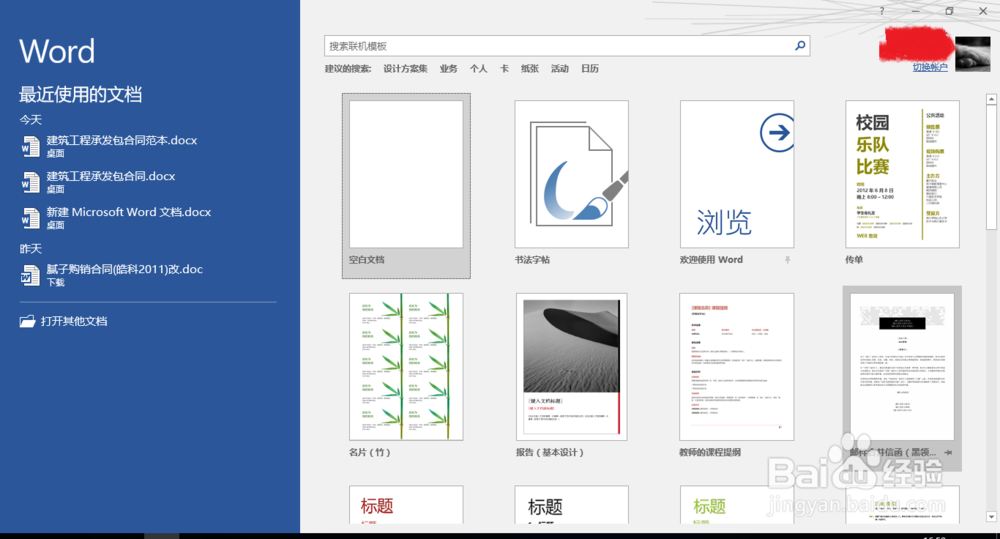
Task: Click the template list scrollbar thumb
Action: point(991,168)
